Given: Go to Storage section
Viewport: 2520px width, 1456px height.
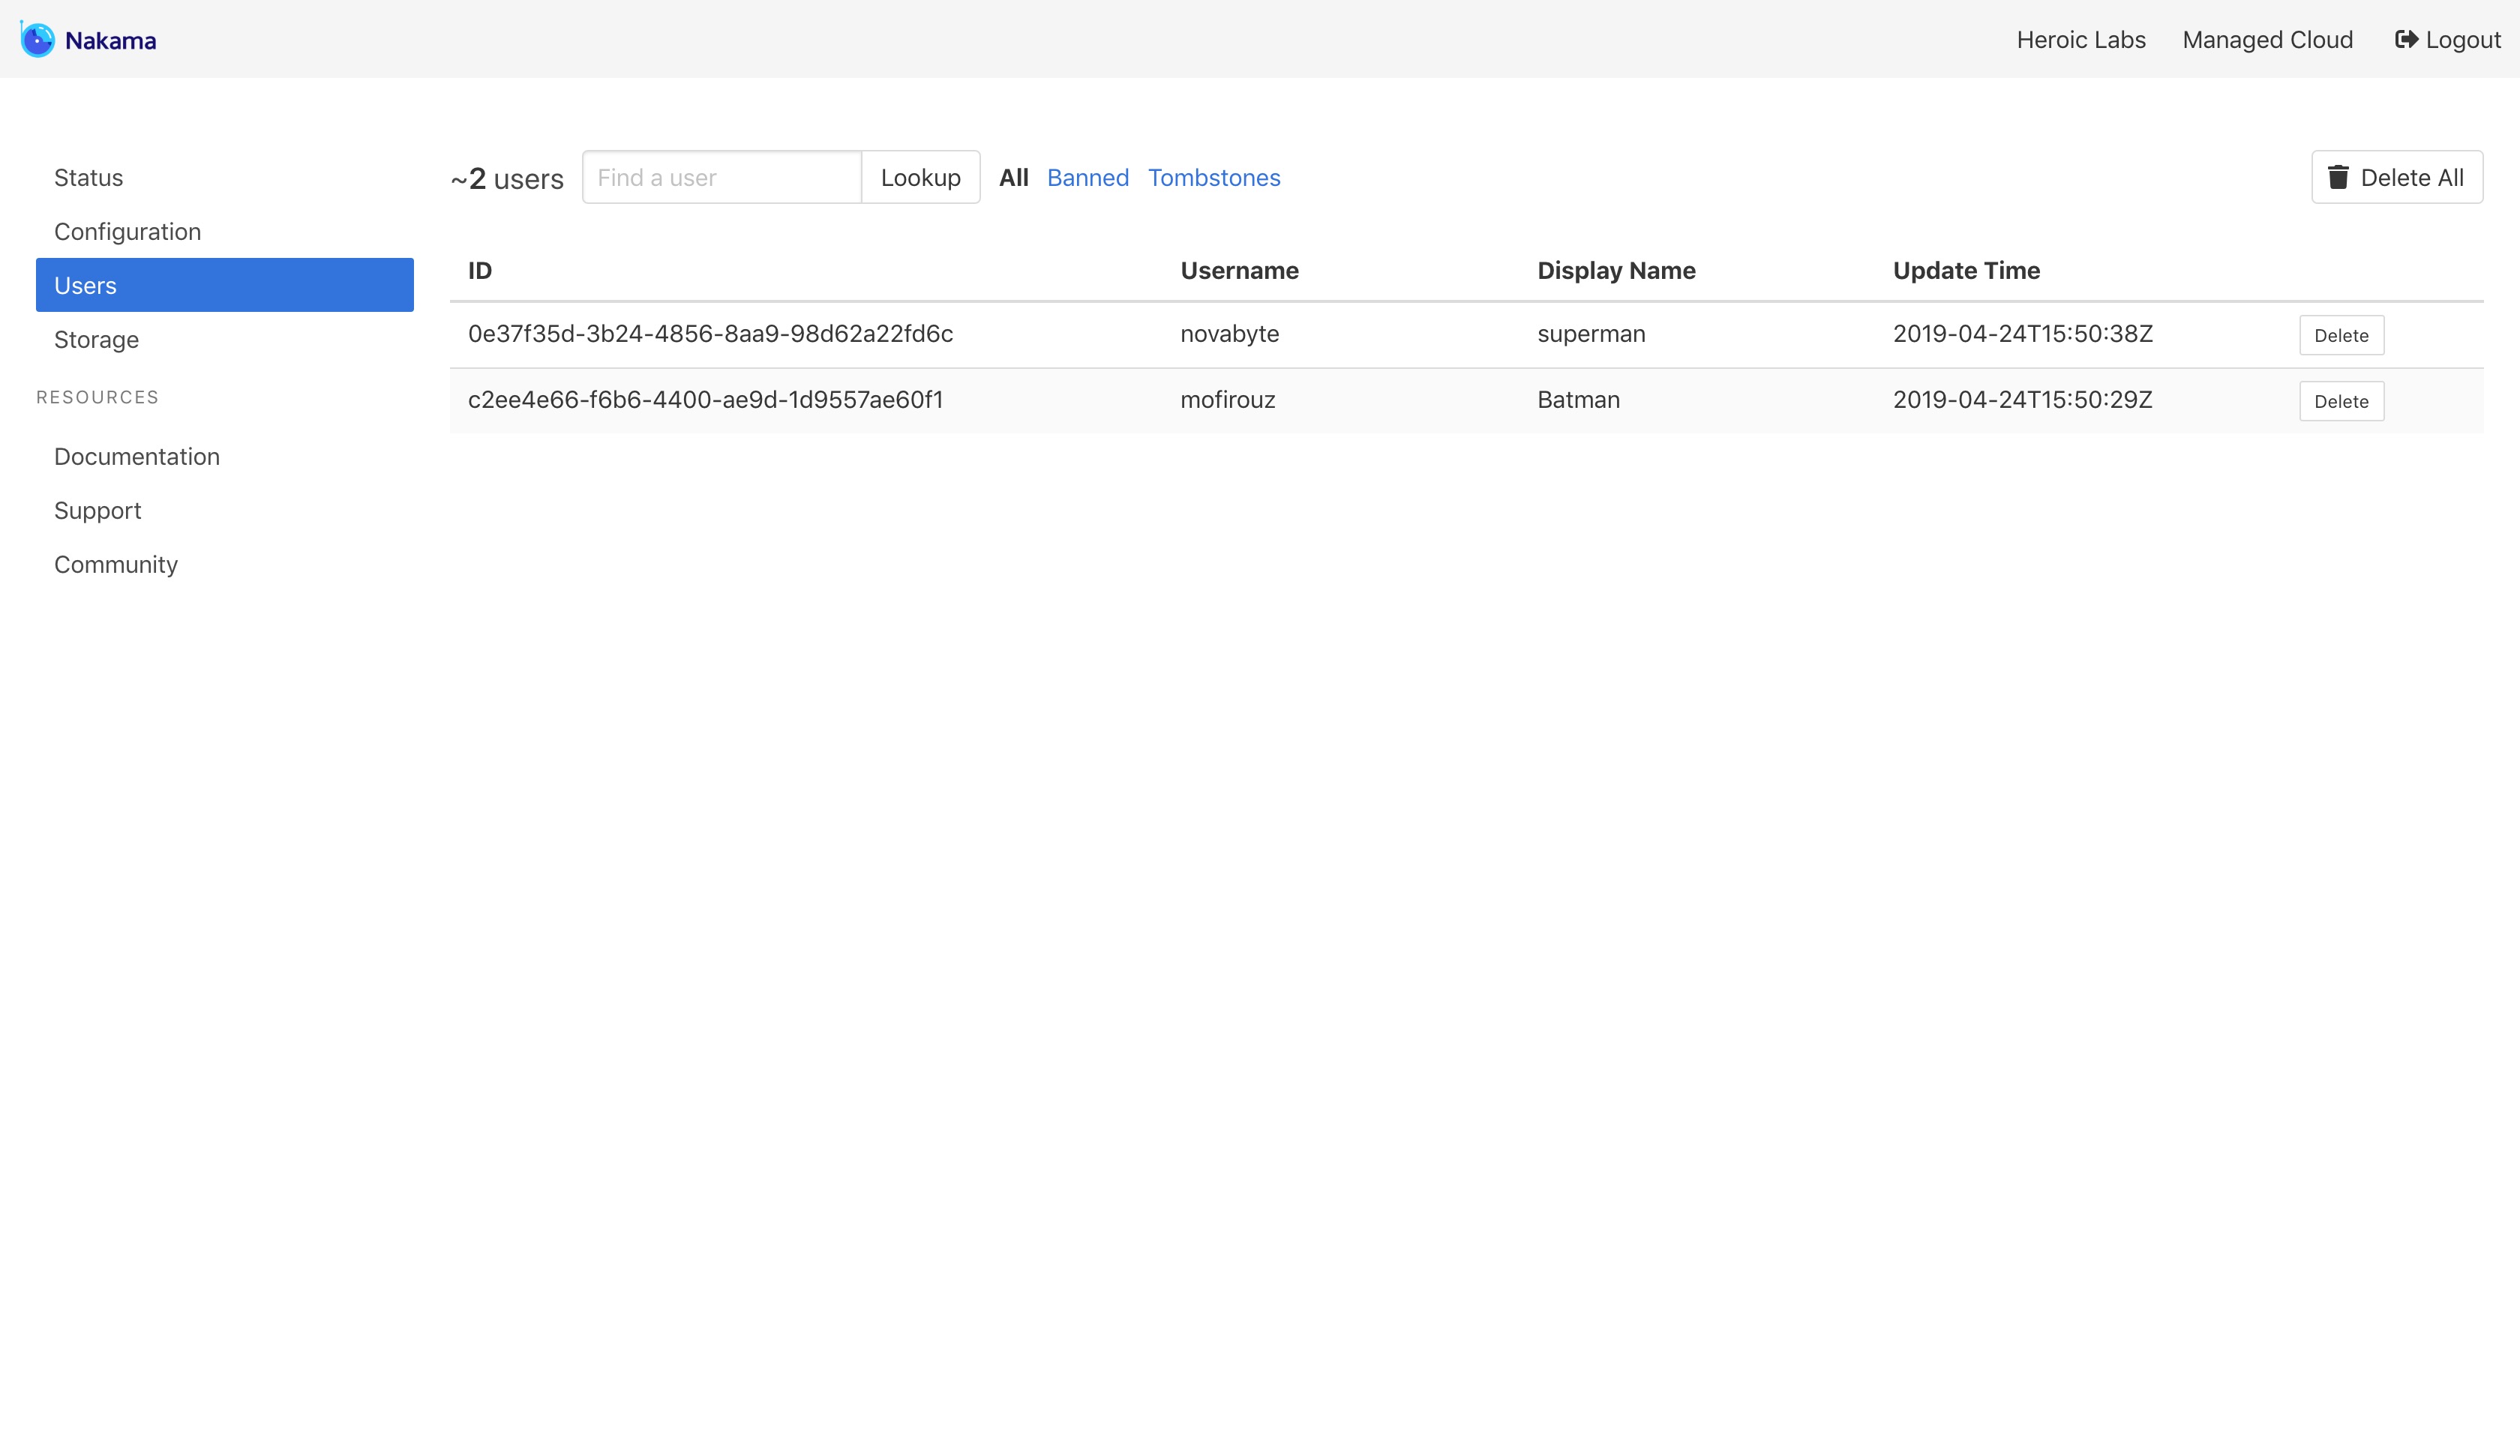Looking at the screenshot, I should click(96, 340).
